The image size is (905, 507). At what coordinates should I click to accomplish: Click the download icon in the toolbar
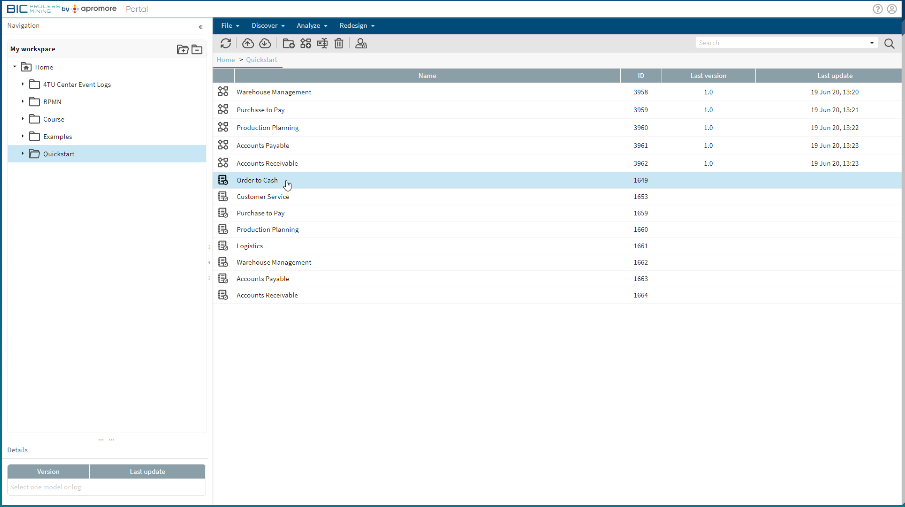(x=264, y=44)
